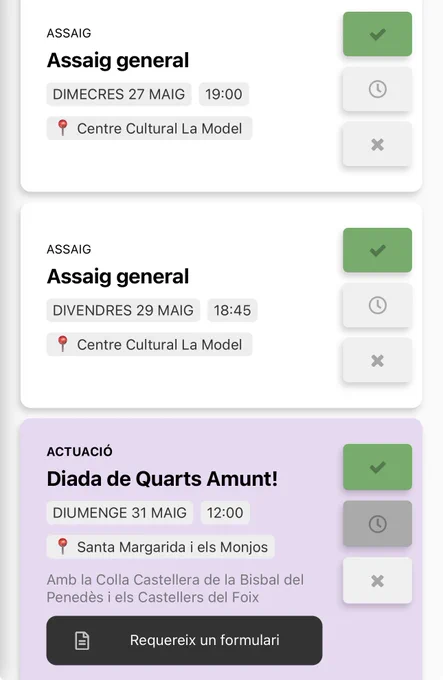Viewport: 443px width, 680px height.
Task: Open the Diada de Quarts Amunt! event title
Action: 162,479
